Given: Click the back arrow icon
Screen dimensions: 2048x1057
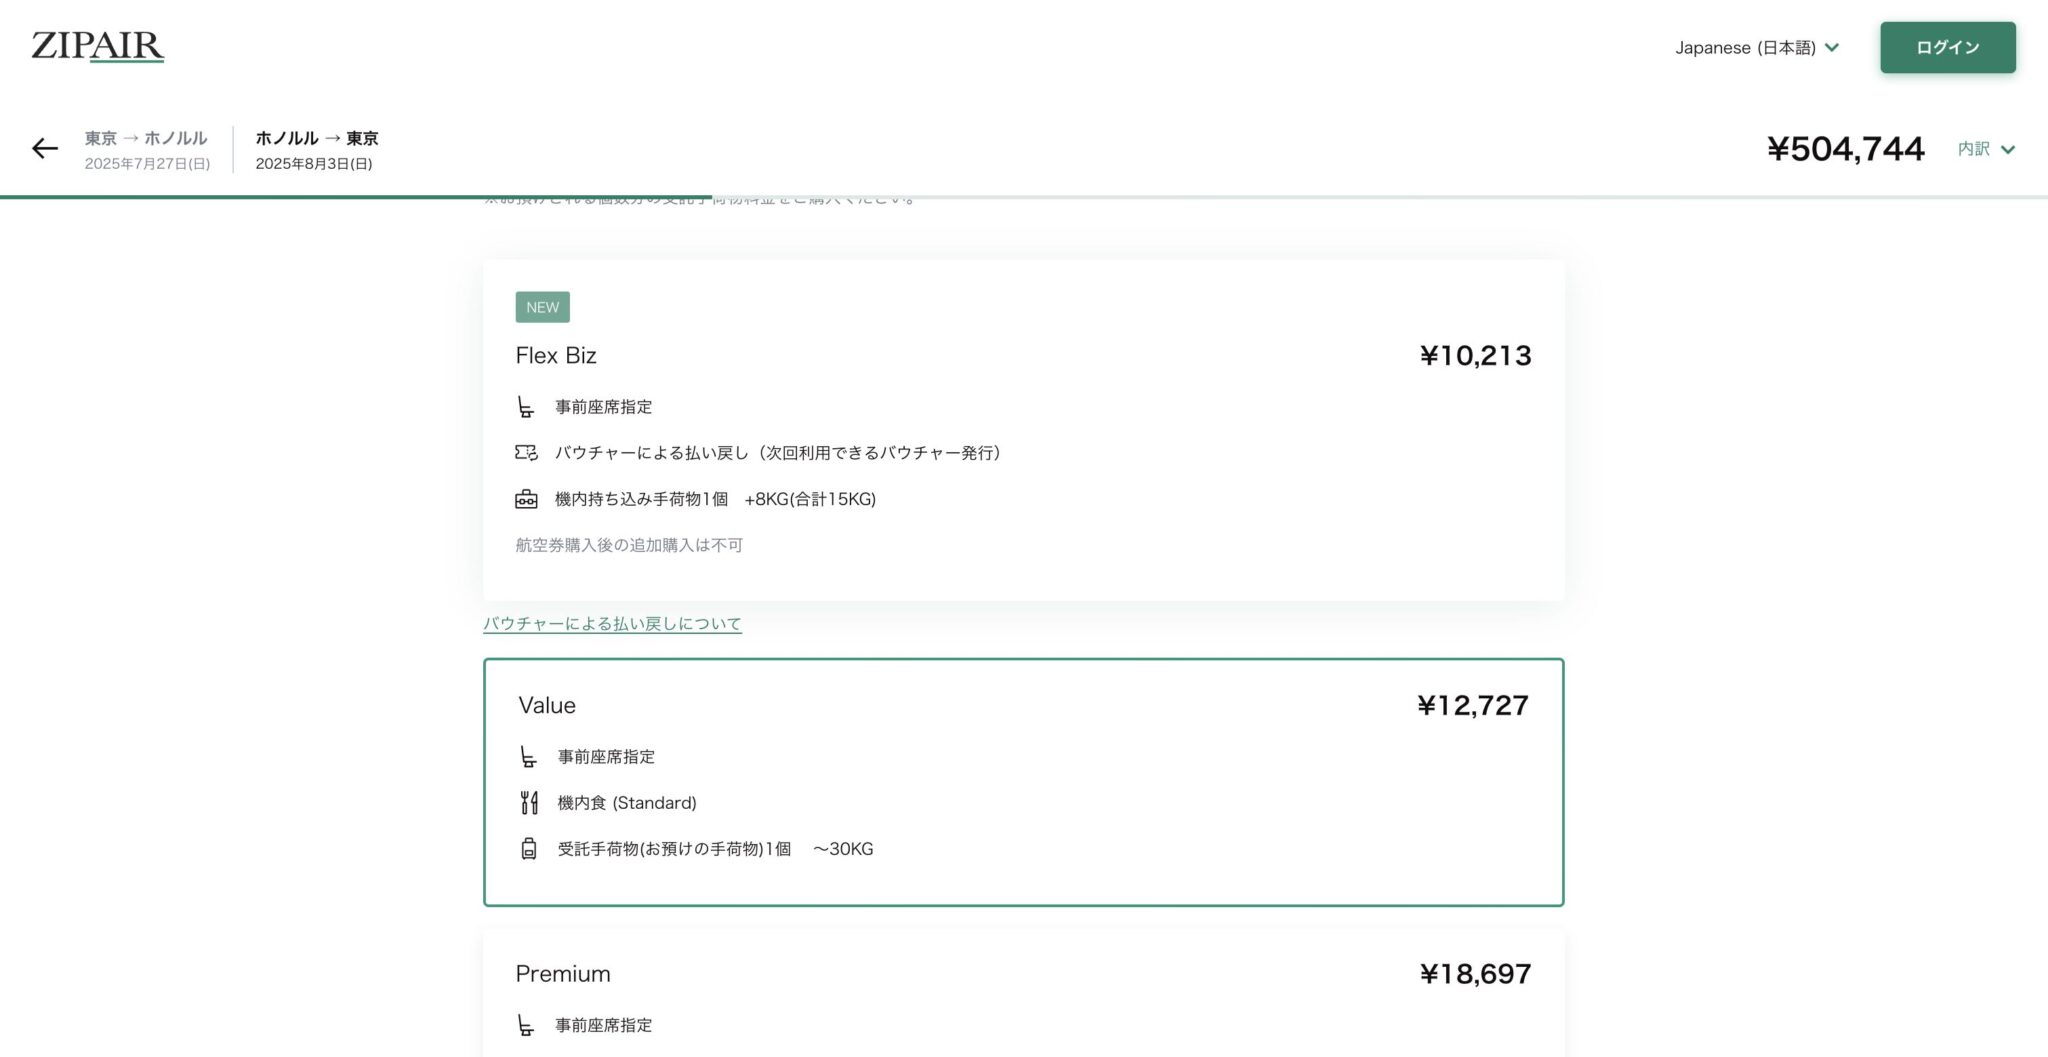Looking at the screenshot, I should [45, 149].
